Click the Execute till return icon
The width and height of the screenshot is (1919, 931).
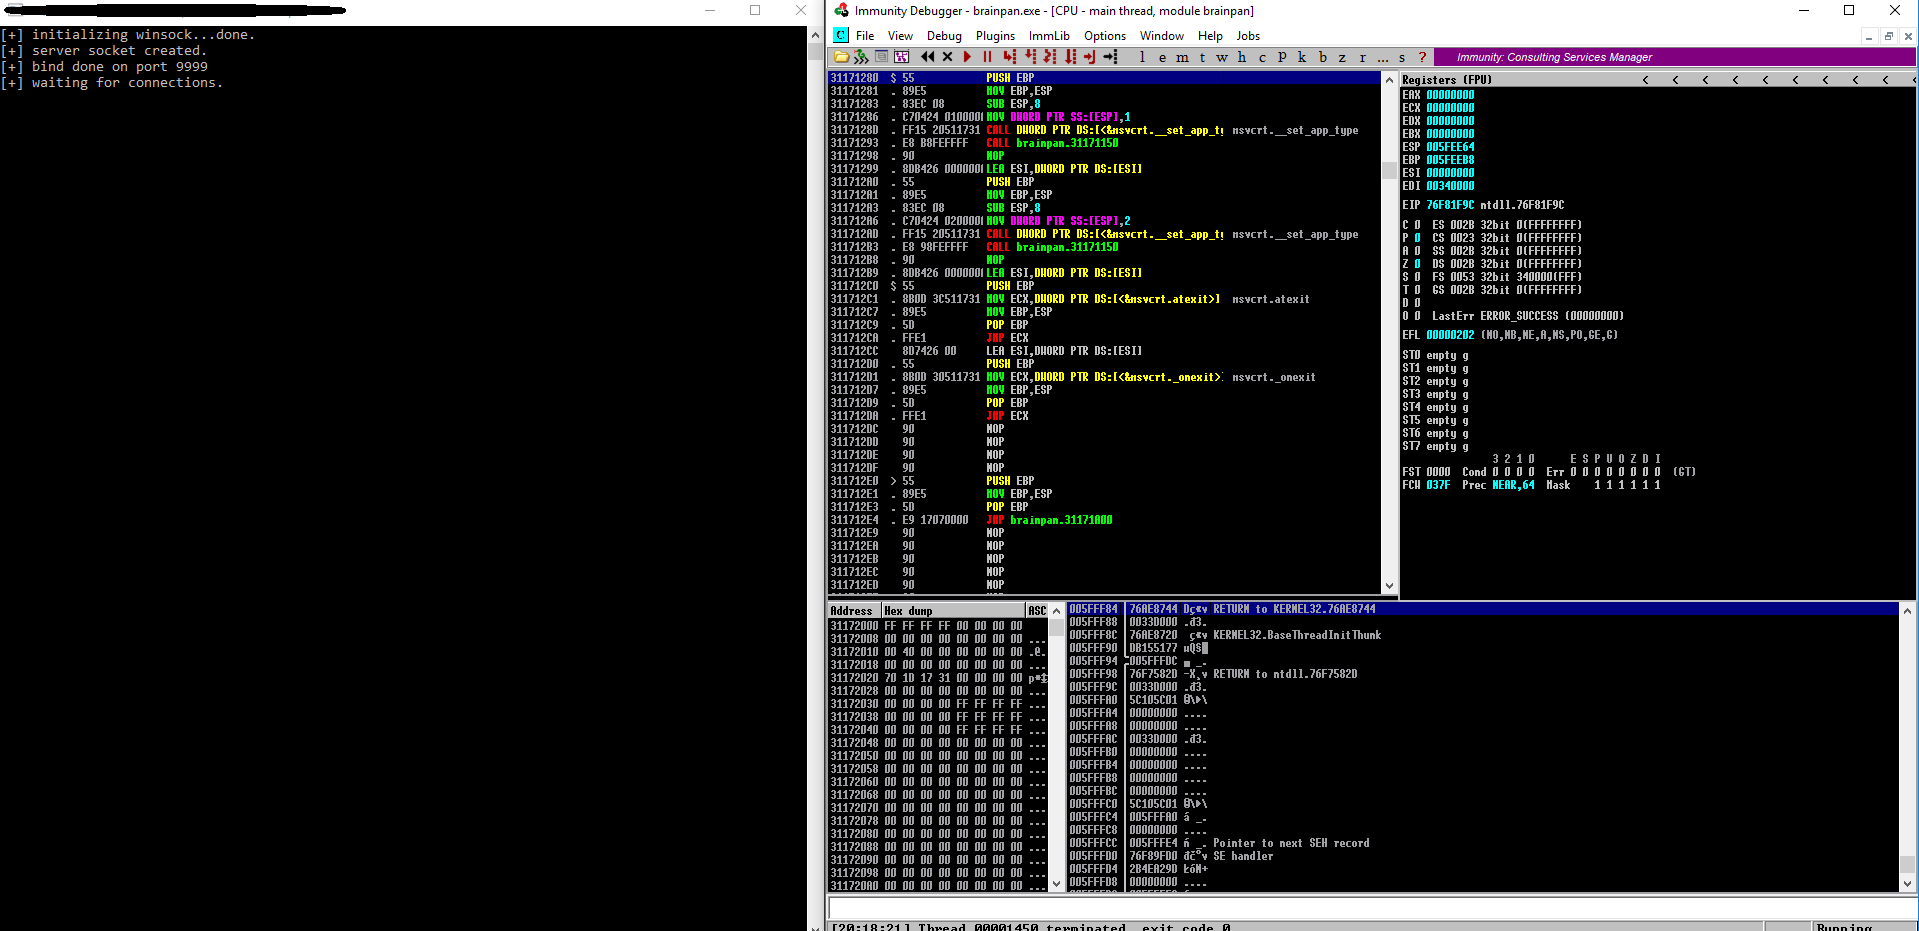coord(1090,57)
